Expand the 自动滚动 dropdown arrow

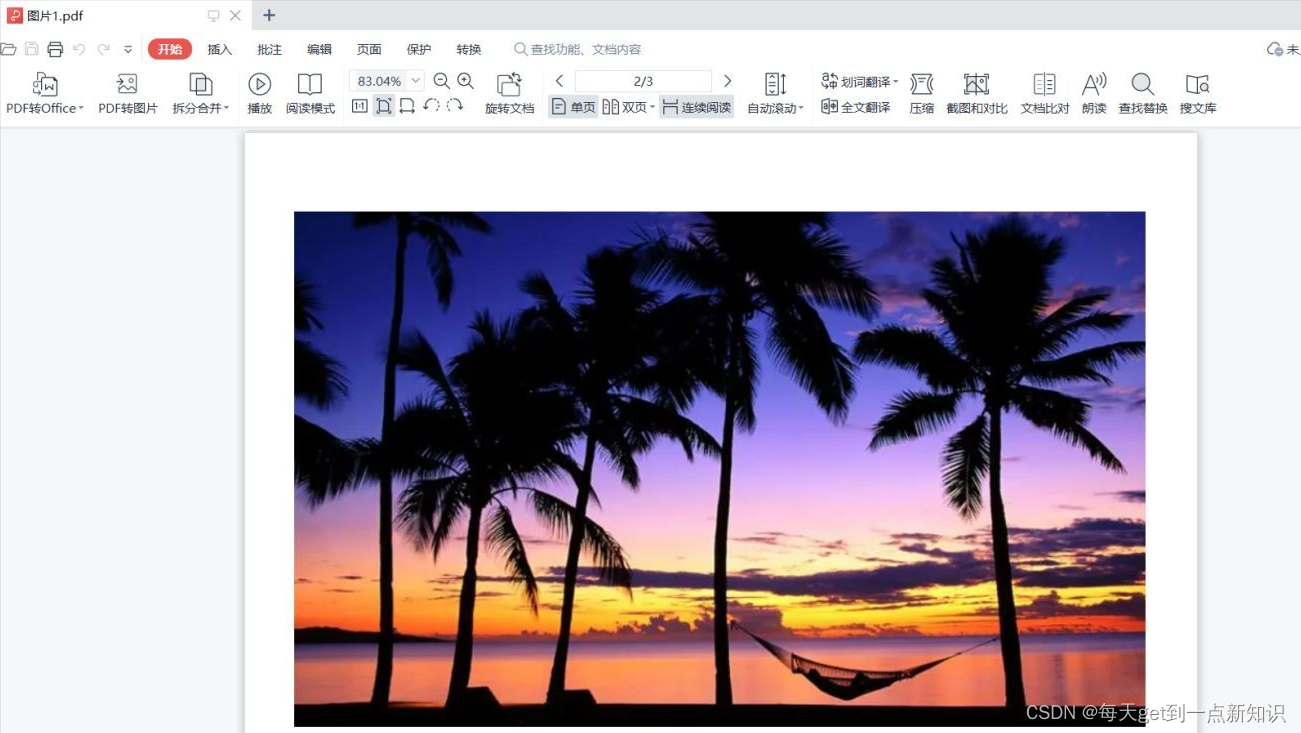[x=801, y=108]
